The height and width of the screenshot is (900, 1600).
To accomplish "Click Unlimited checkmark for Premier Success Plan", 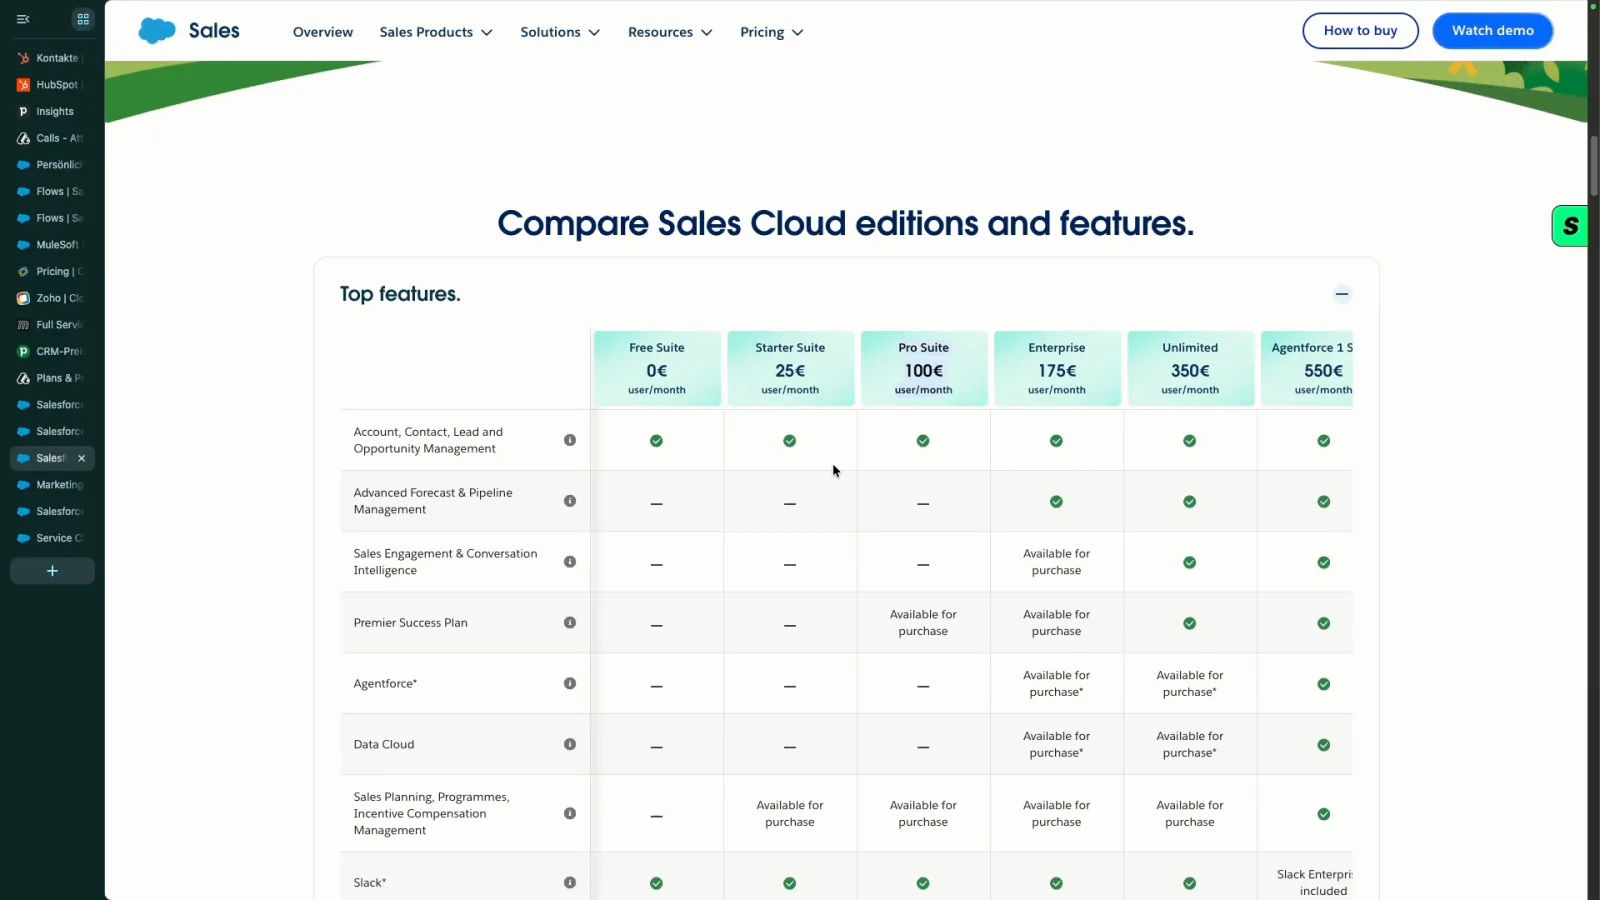I will point(1190,624).
